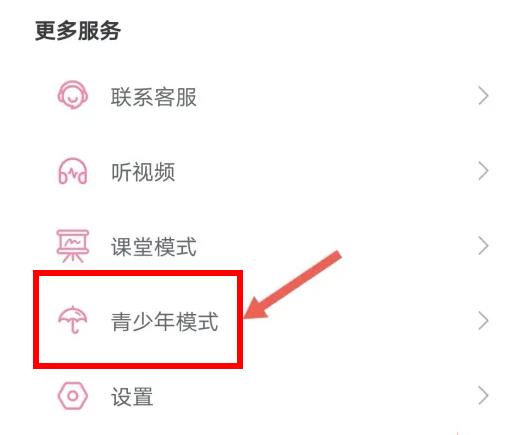
Task: Click the red arrow annotation's arrowhead
Action: pyautogui.click(x=256, y=308)
